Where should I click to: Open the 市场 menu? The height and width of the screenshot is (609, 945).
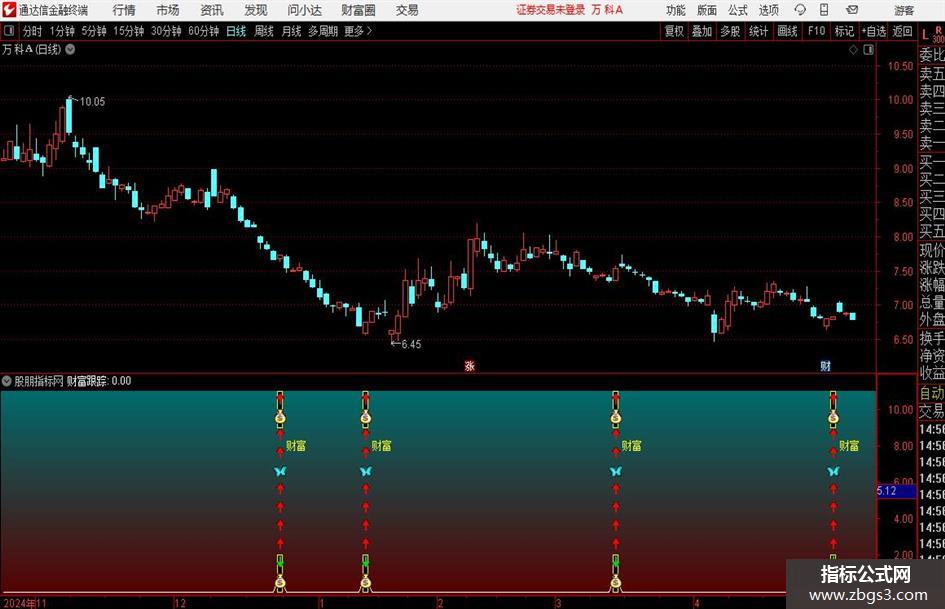[168, 10]
